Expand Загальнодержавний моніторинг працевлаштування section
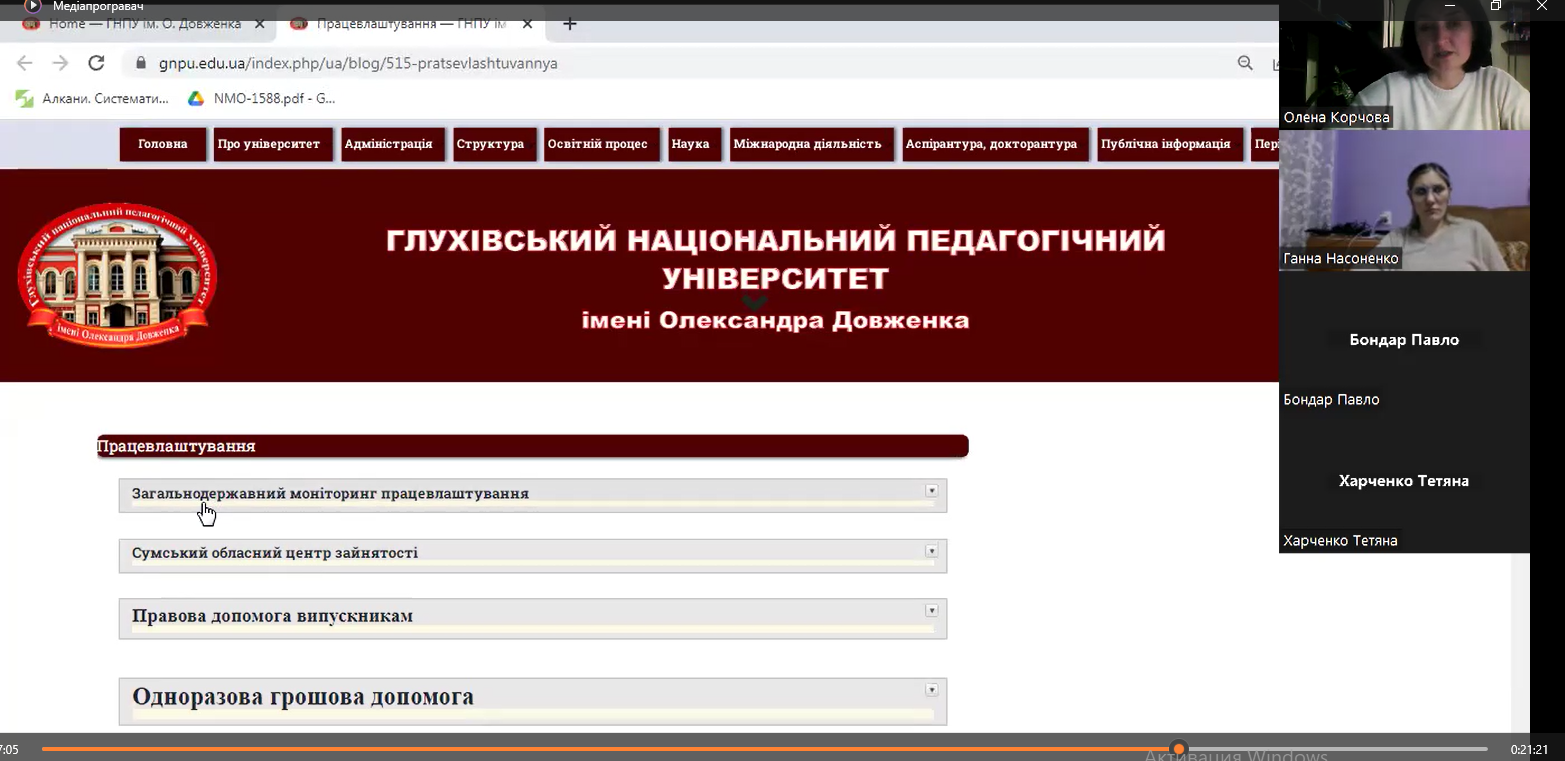Image resolution: width=1565 pixels, height=761 pixels. (x=533, y=495)
